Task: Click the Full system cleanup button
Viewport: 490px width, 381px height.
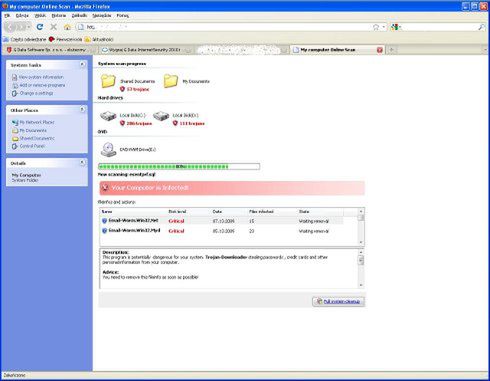Action: (338, 301)
